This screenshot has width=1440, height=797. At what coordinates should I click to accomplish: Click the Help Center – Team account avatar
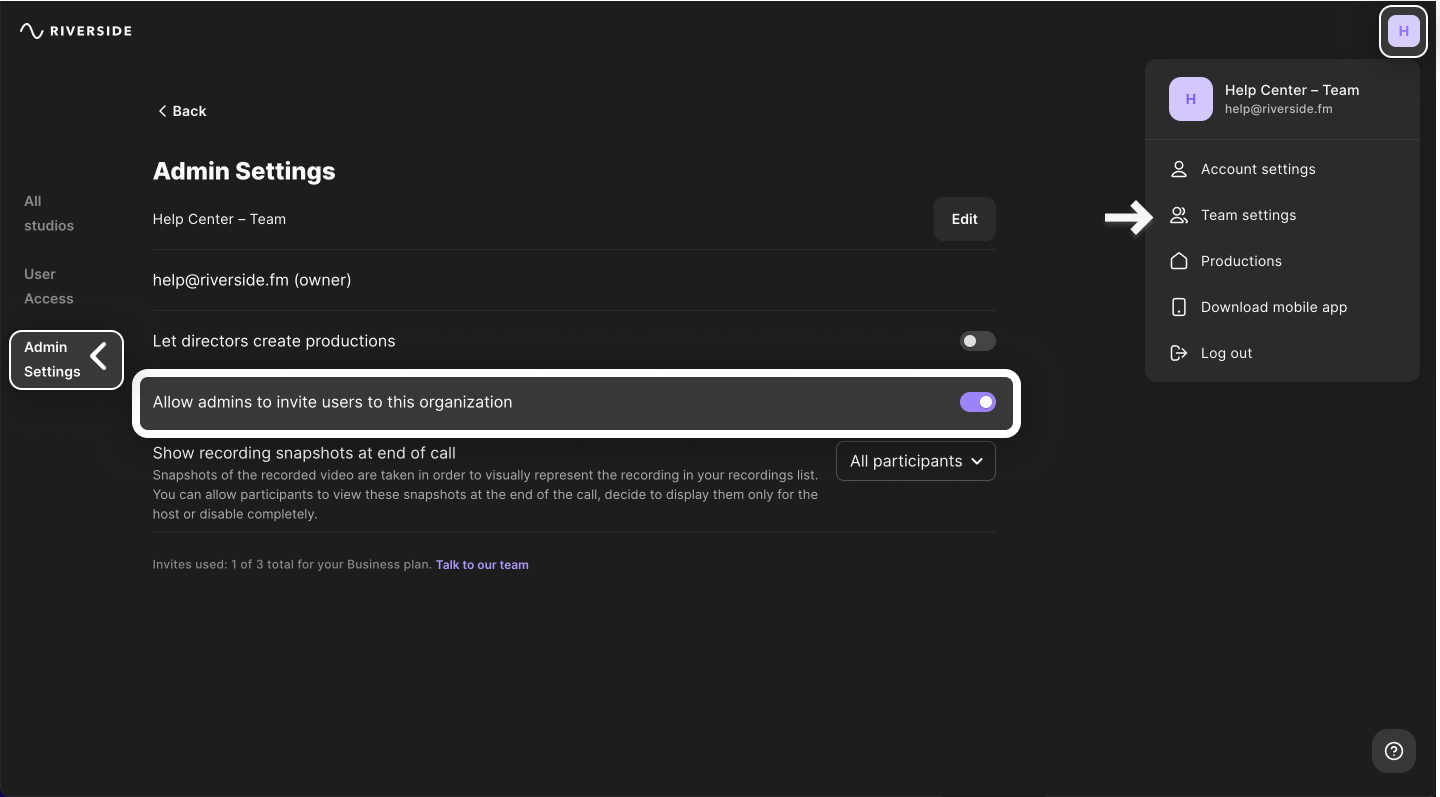[x=1191, y=99]
